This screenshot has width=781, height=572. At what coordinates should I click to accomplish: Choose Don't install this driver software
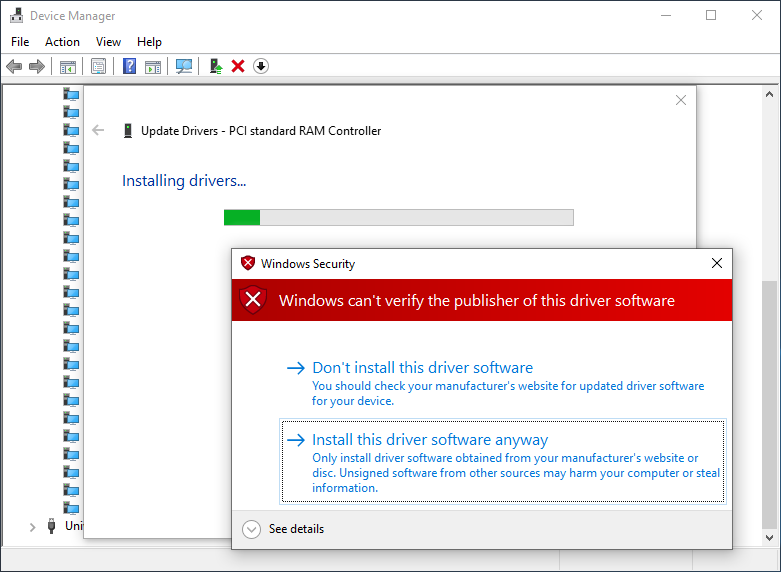coord(503,383)
